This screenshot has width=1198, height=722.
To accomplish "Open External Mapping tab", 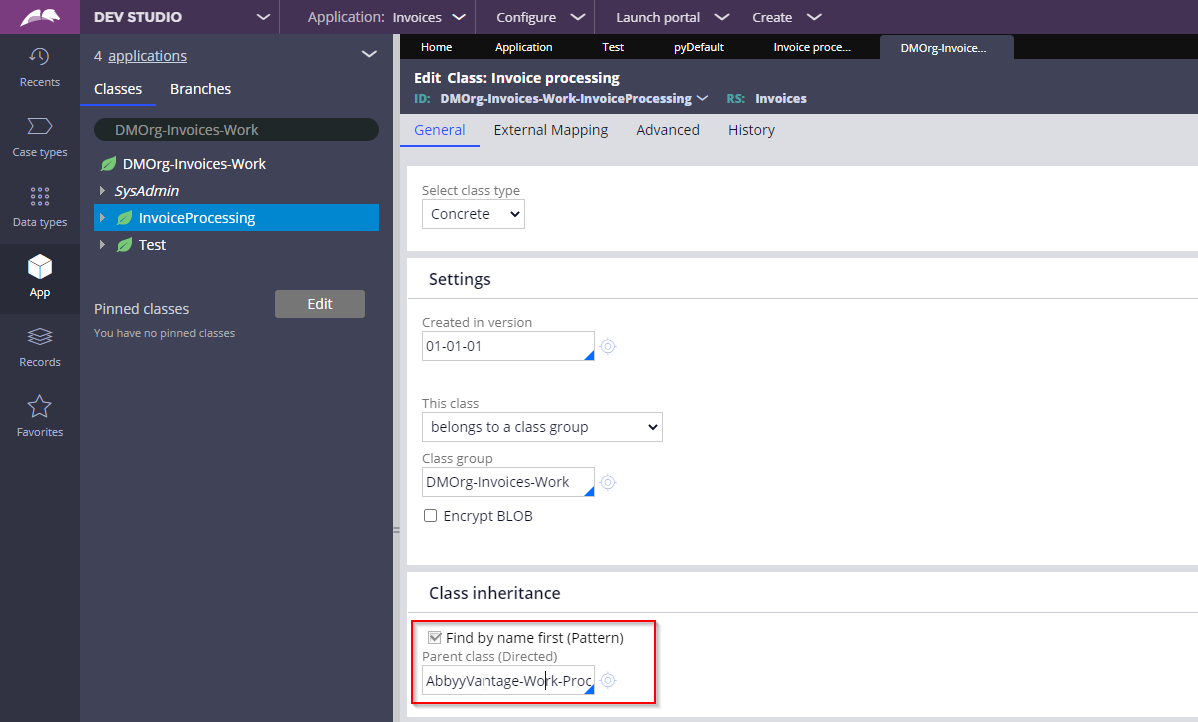I will [x=551, y=130].
